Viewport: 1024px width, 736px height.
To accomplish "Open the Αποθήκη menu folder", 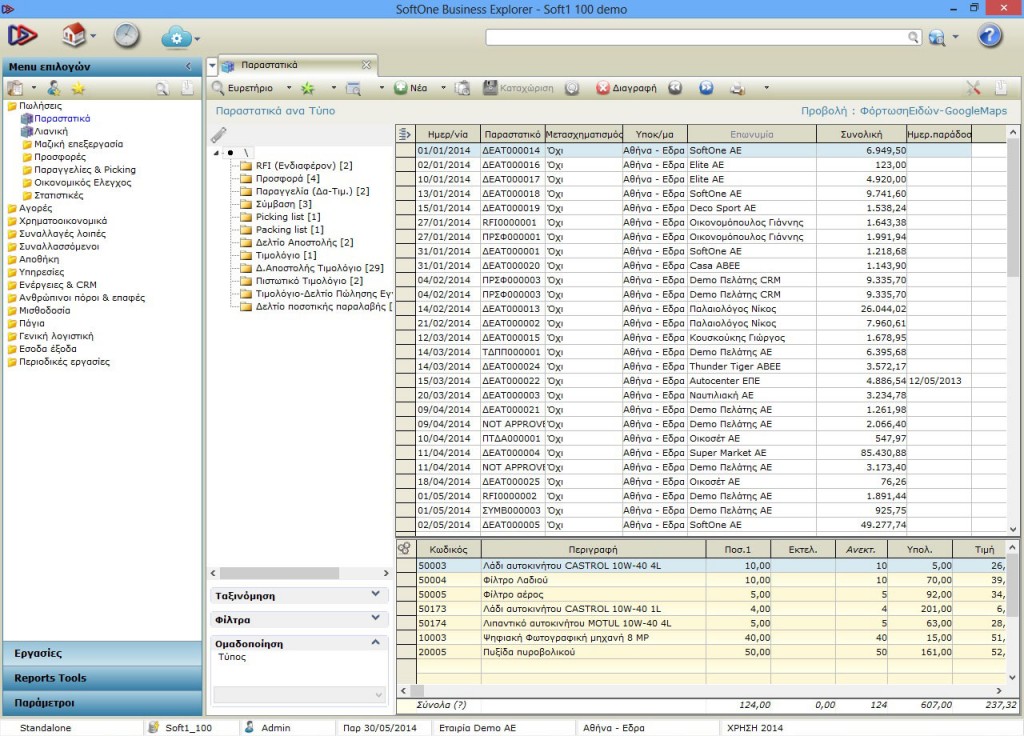I will (x=39, y=259).
